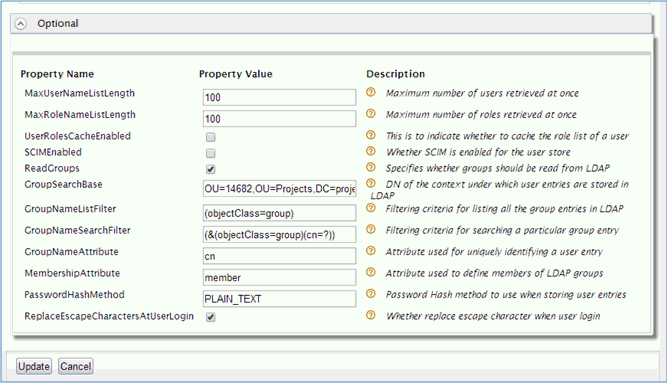667x383 pixels.
Task: Disable ReplaceEscapeCharactersAtUserLogin checkbox
Action: click(211, 317)
